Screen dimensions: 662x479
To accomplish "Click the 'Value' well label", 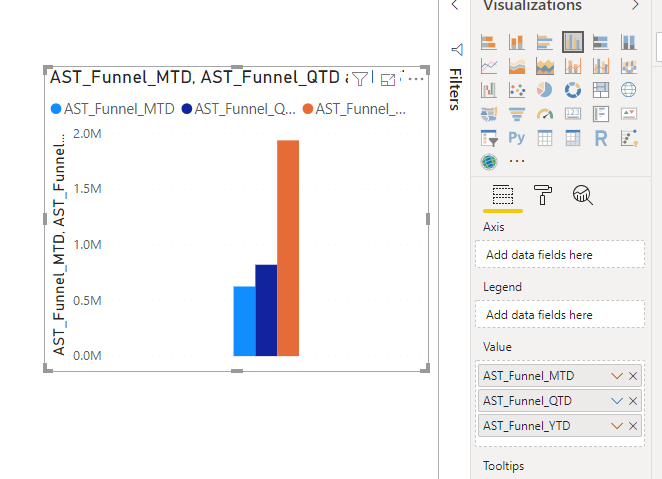I will click(497, 347).
